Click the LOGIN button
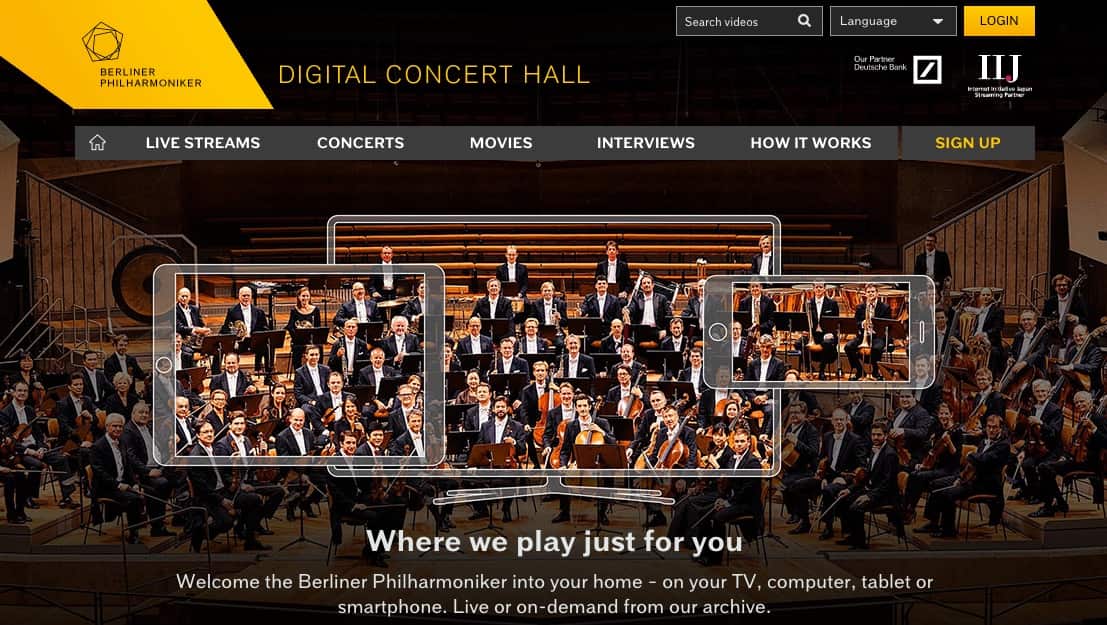The width and height of the screenshot is (1107, 625). click(998, 20)
